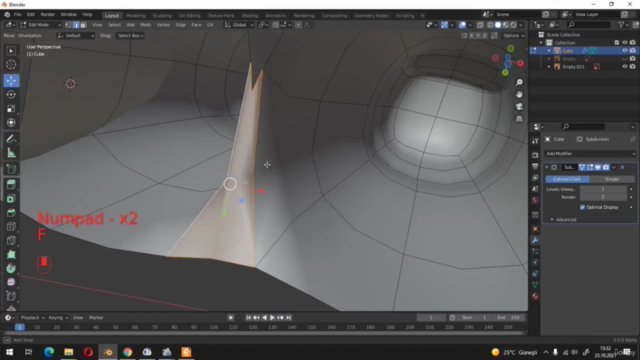640x360 pixels.
Task: Select the Transform tool in toolbar
Action: (11, 122)
